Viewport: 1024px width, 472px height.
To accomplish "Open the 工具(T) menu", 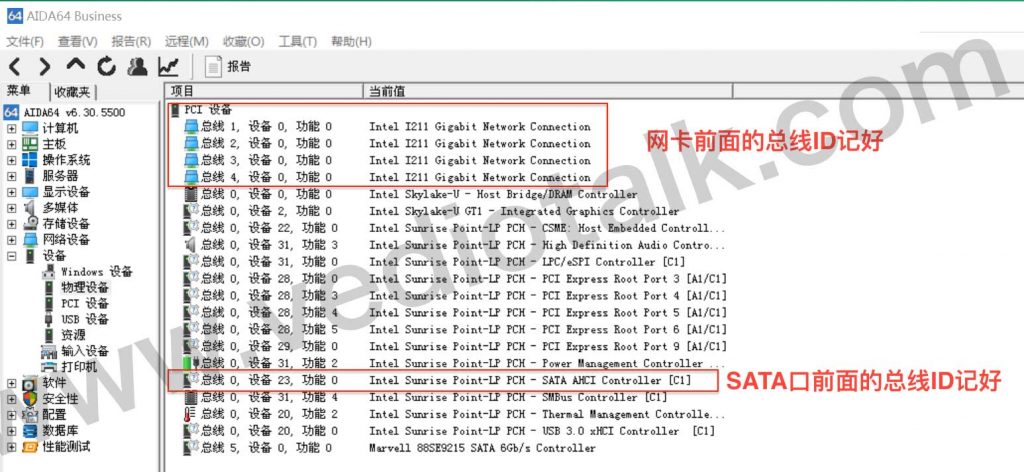I will tap(297, 41).
